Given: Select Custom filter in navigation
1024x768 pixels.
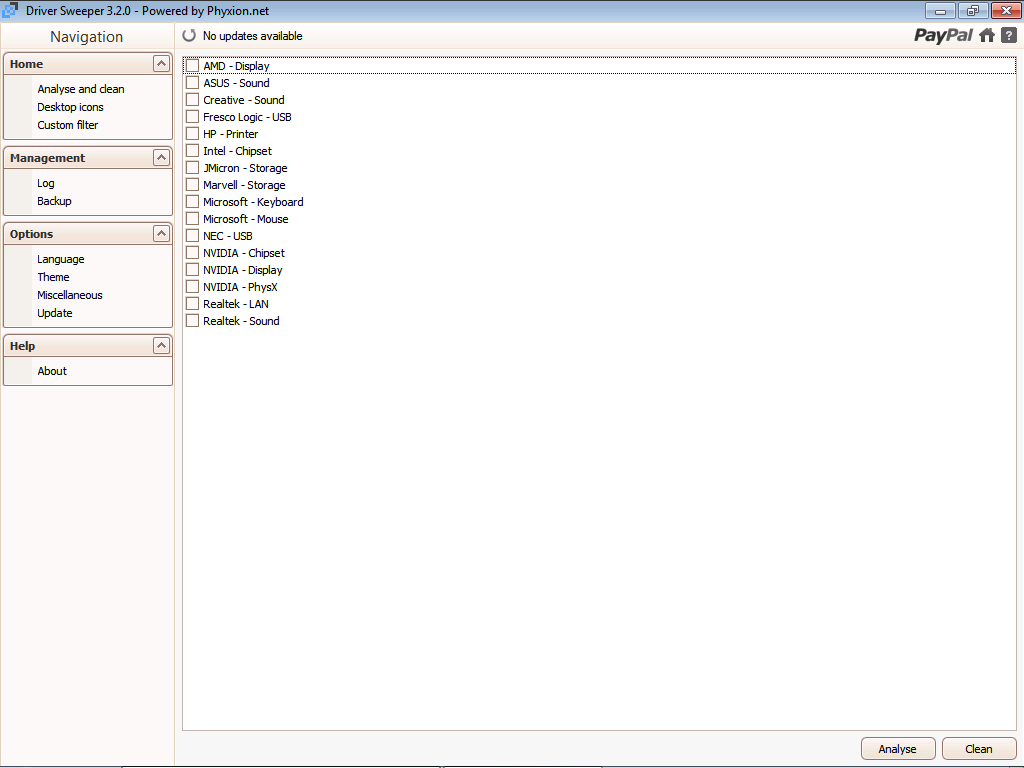Looking at the screenshot, I should [x=68, y=125].
